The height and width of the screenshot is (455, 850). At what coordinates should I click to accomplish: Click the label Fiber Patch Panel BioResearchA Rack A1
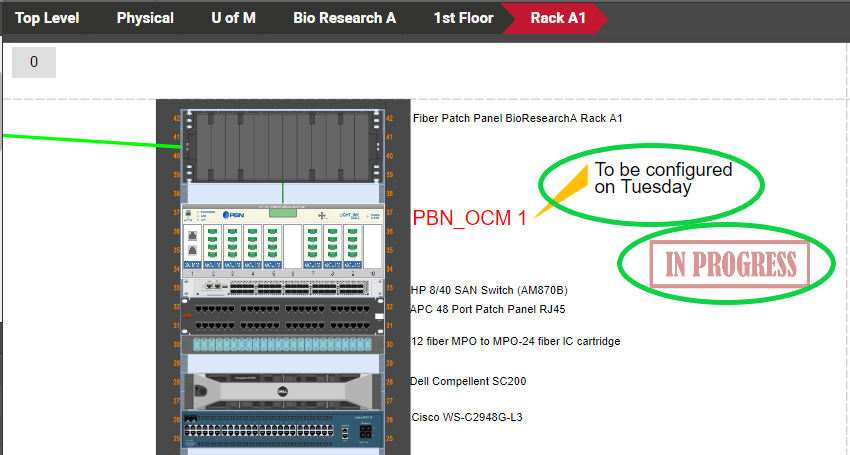(x=518, y=118)
